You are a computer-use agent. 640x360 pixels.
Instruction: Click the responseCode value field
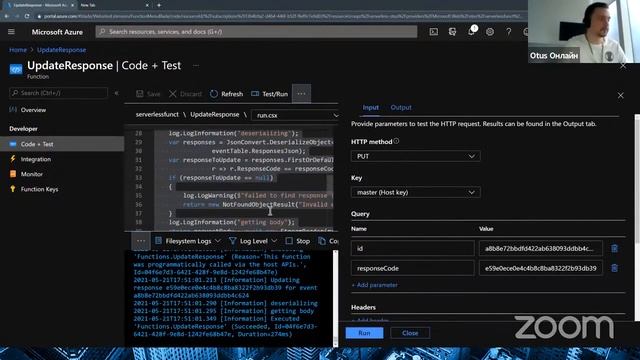tap(540, 268)
